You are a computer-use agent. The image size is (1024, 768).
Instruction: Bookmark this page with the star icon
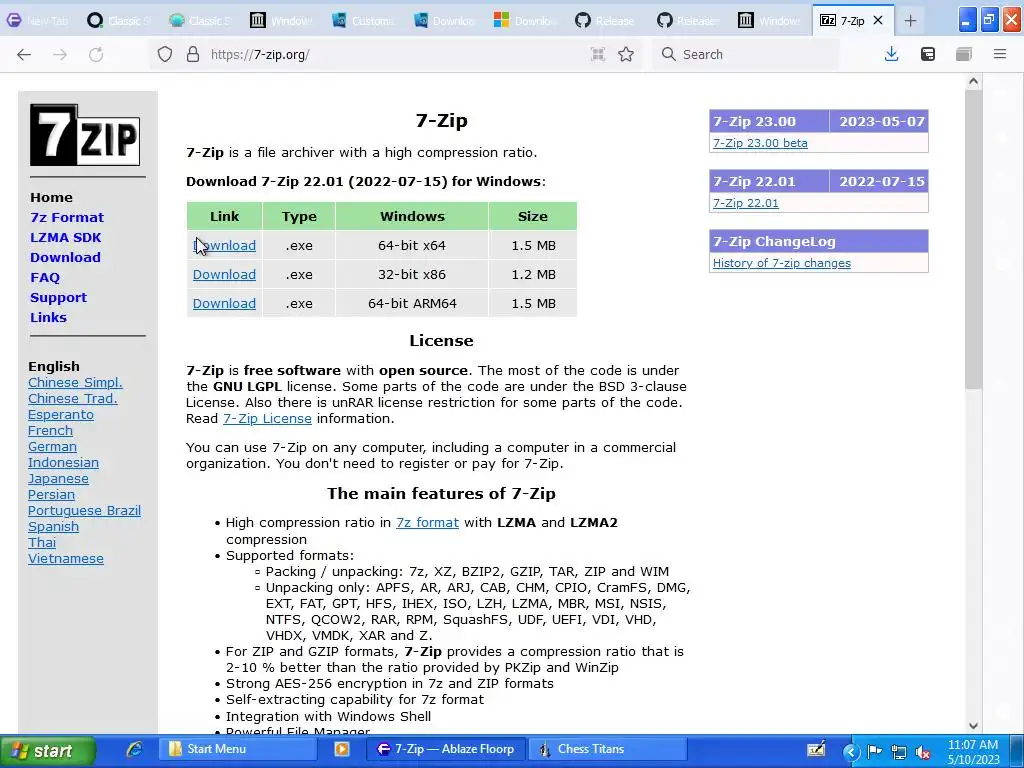pos(626,54)
